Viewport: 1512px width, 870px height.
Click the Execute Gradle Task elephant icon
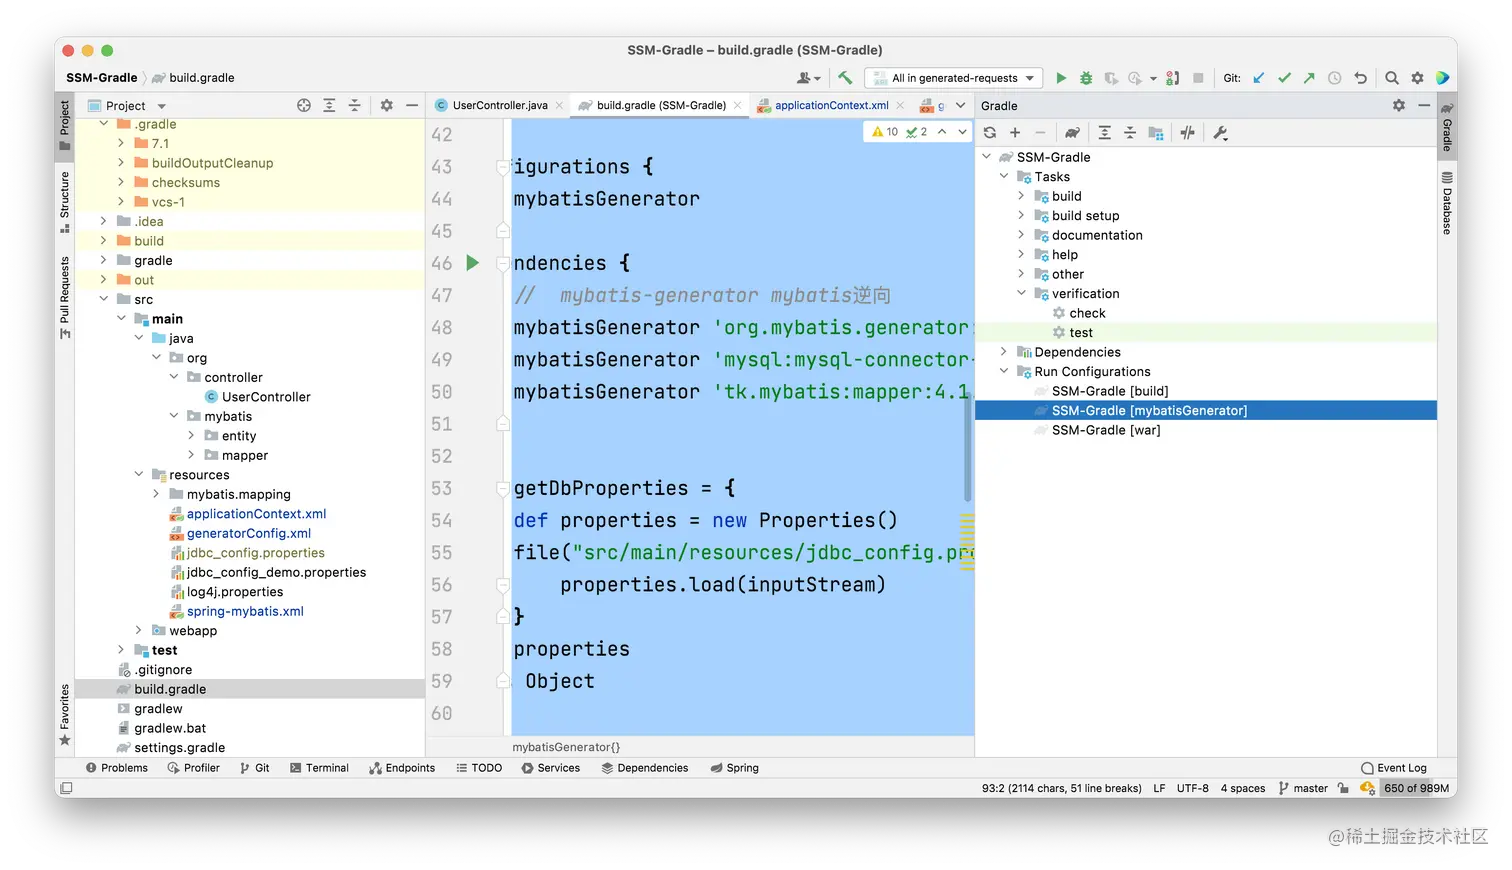(x=1072, y=133)
